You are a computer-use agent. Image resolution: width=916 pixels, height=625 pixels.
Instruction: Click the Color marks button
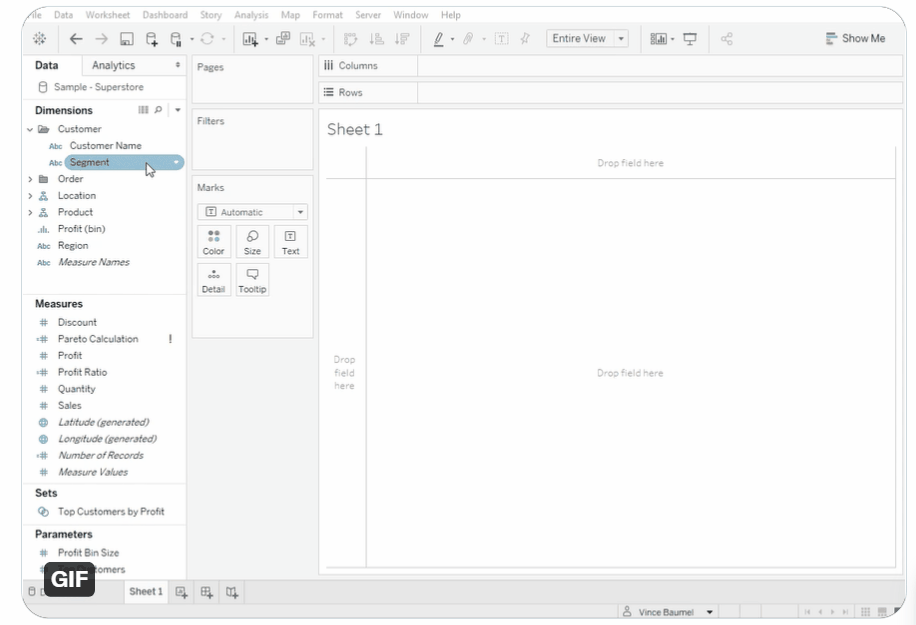tap(213, 242)
